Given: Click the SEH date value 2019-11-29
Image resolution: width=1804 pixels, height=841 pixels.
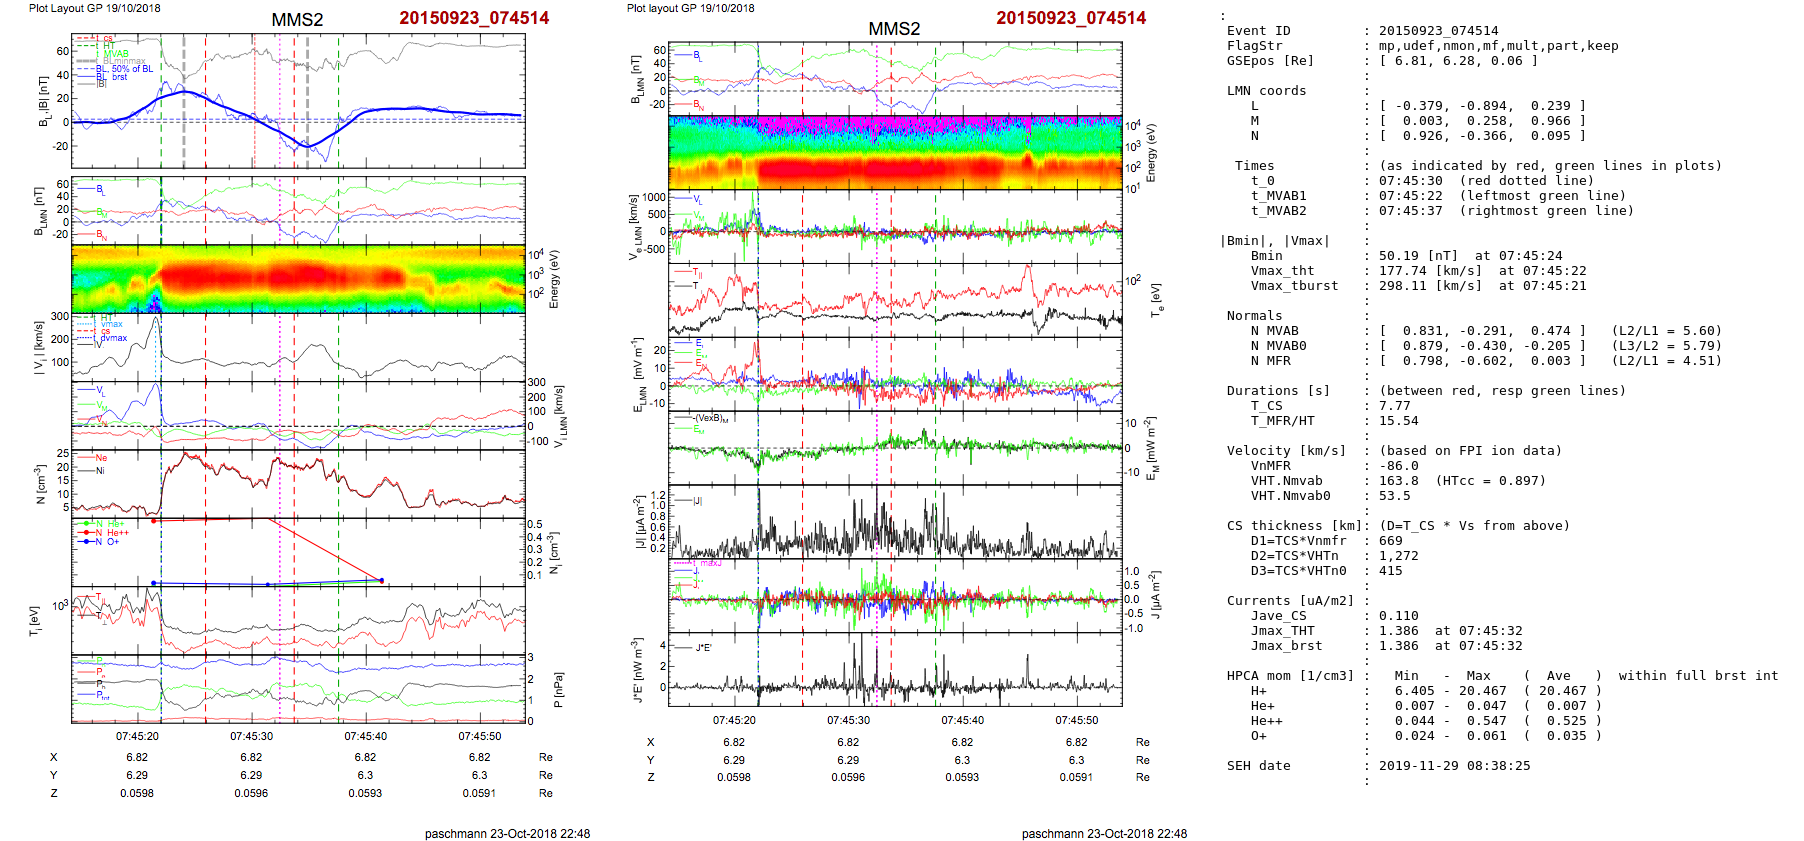Looking at the screenshot, I should pos(1444,766).
